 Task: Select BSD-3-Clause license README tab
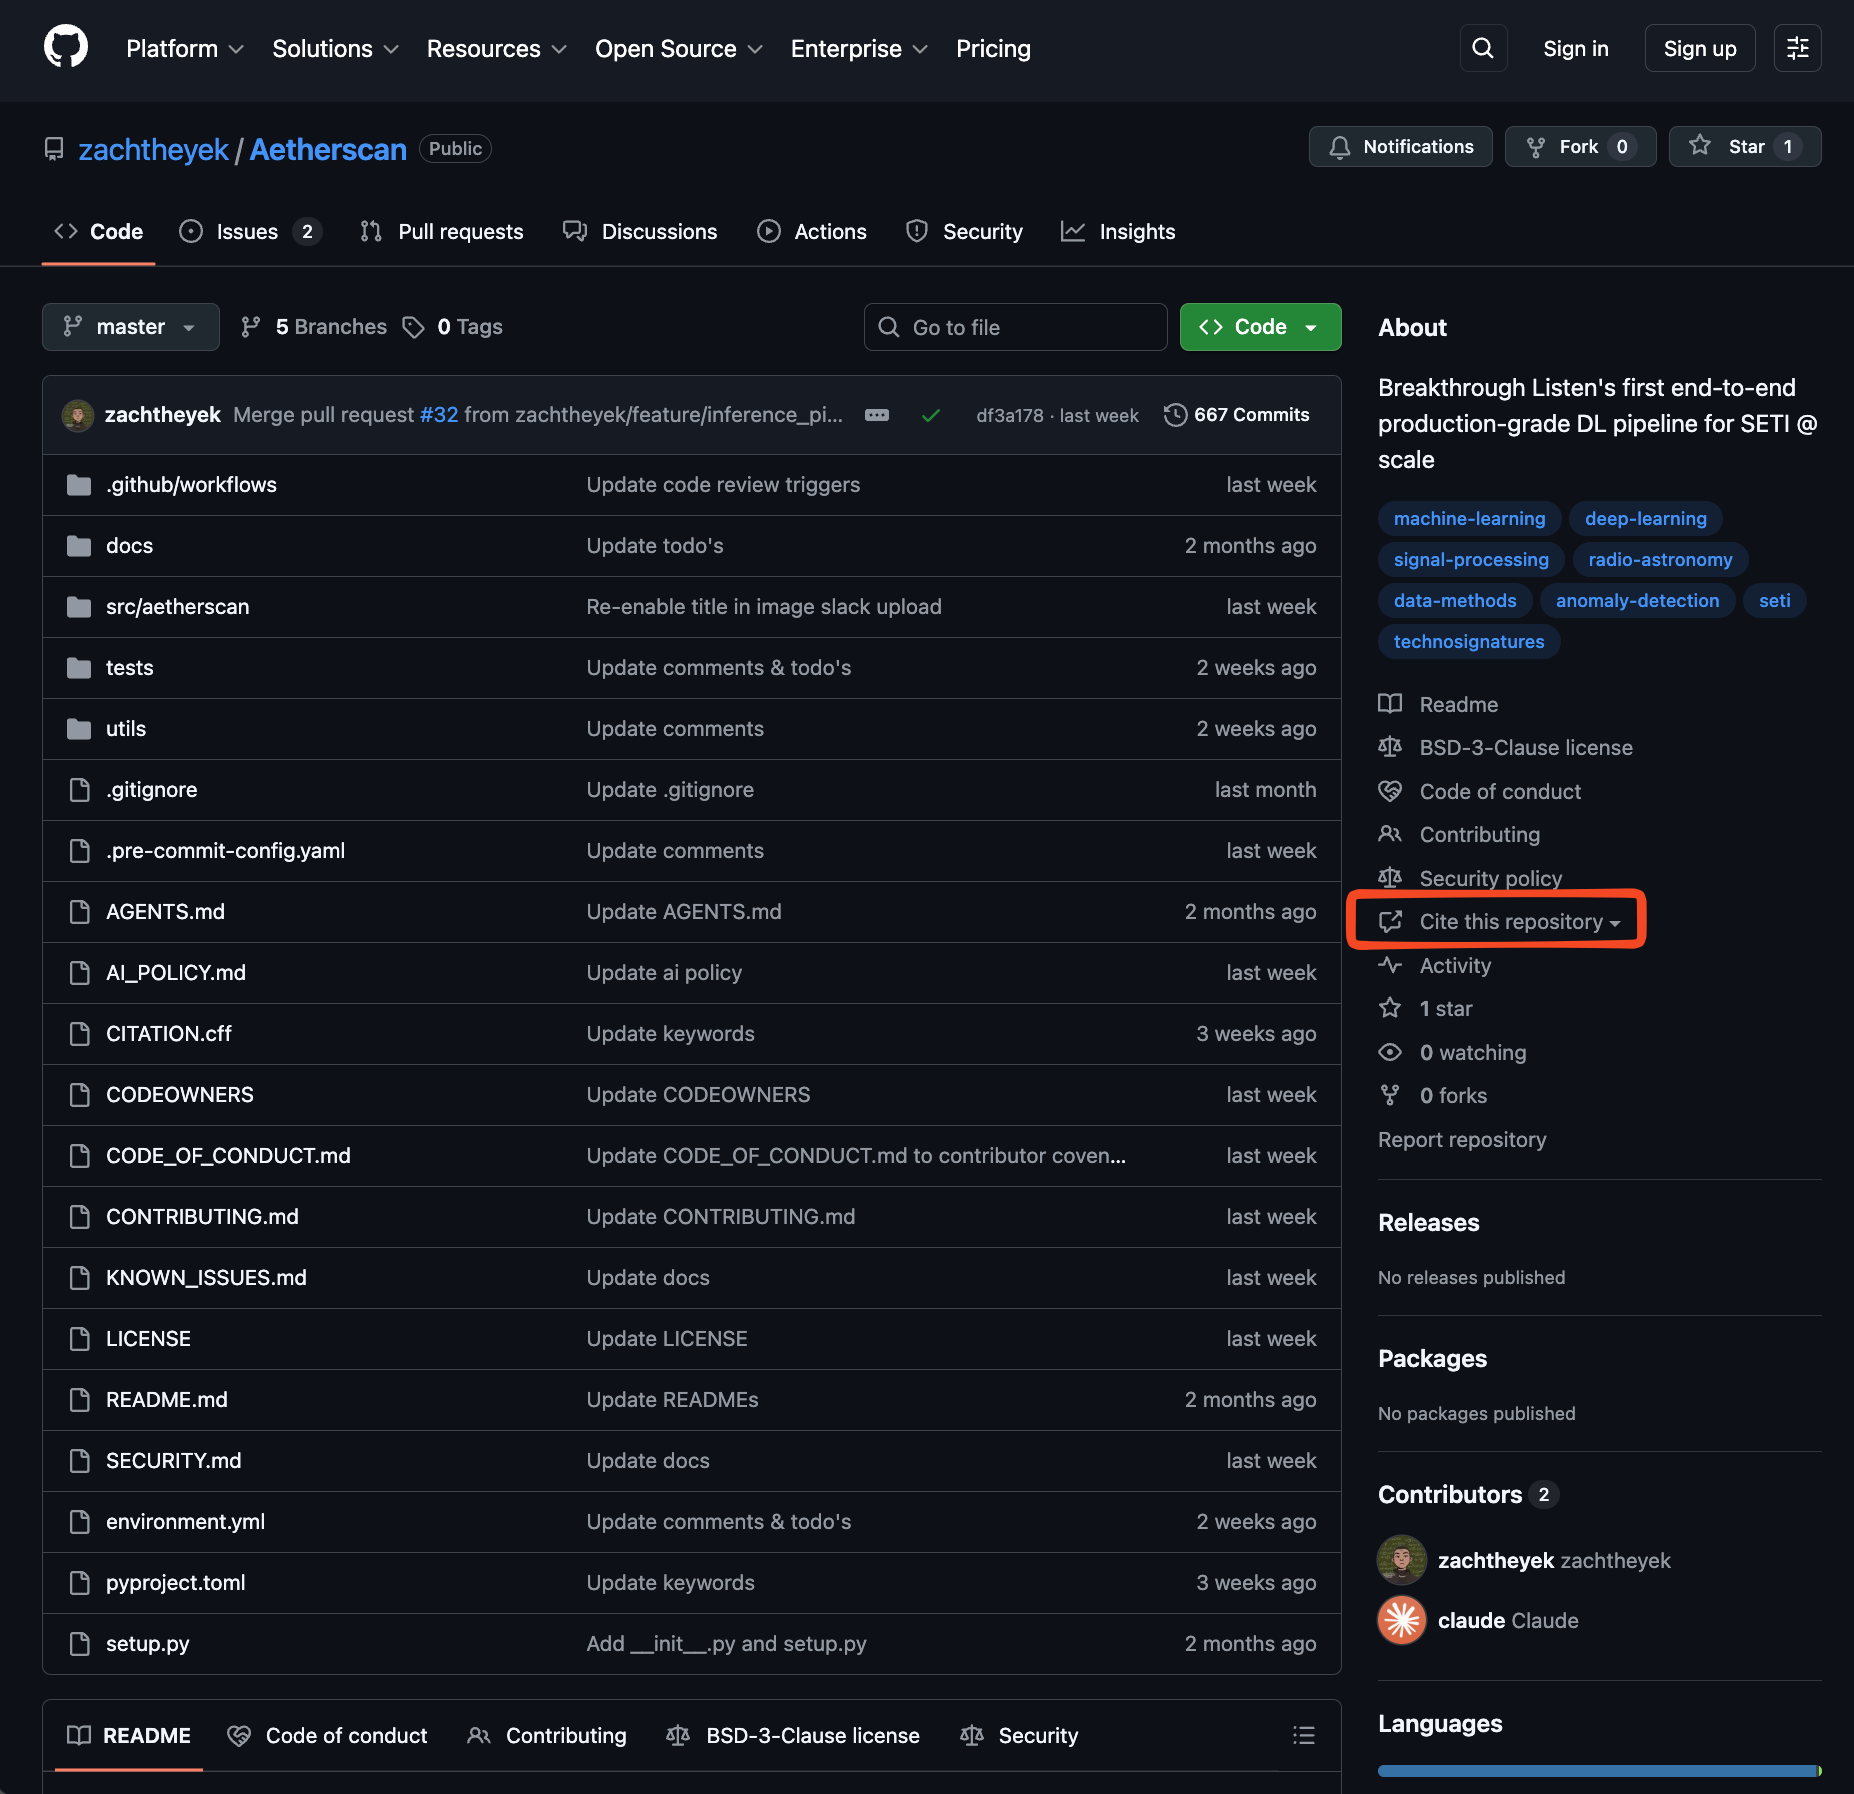click(794, 1735)
